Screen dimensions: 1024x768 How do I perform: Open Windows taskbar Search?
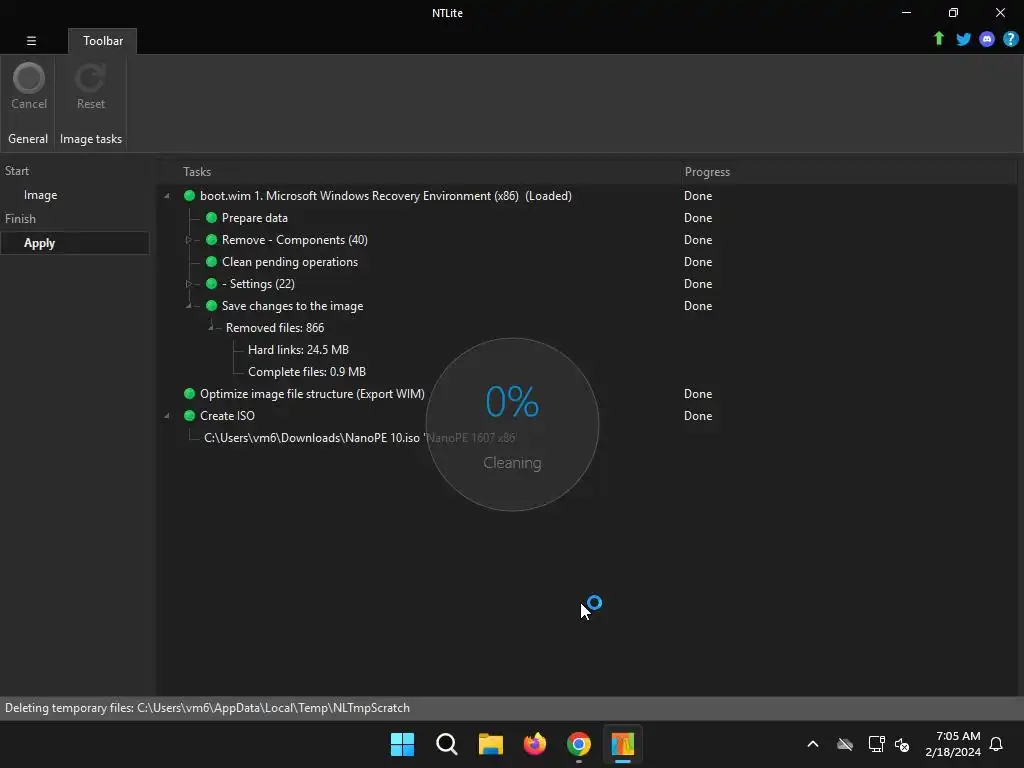click(x=447, y=744)
